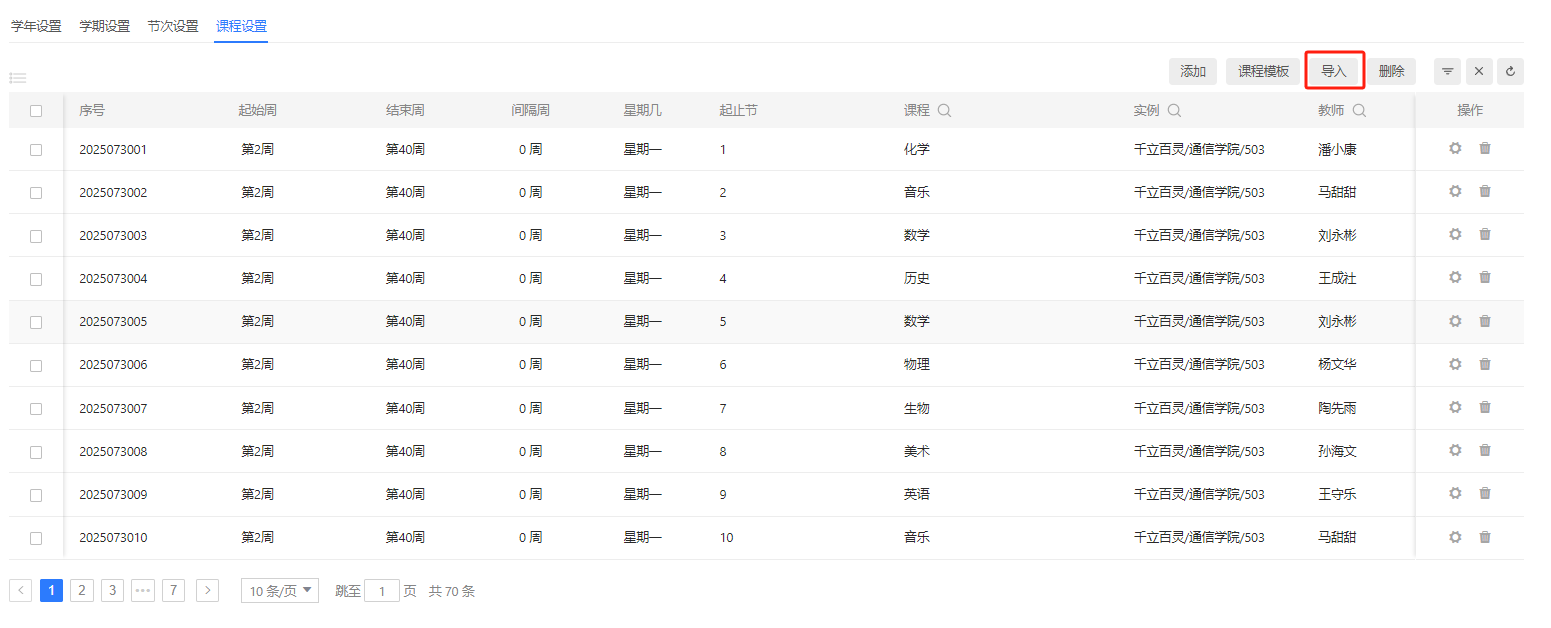The image size is (1551, 628).
Task: Click search icon next to 教师 header
Action: pyautogui.click(x=1359, y=111)
